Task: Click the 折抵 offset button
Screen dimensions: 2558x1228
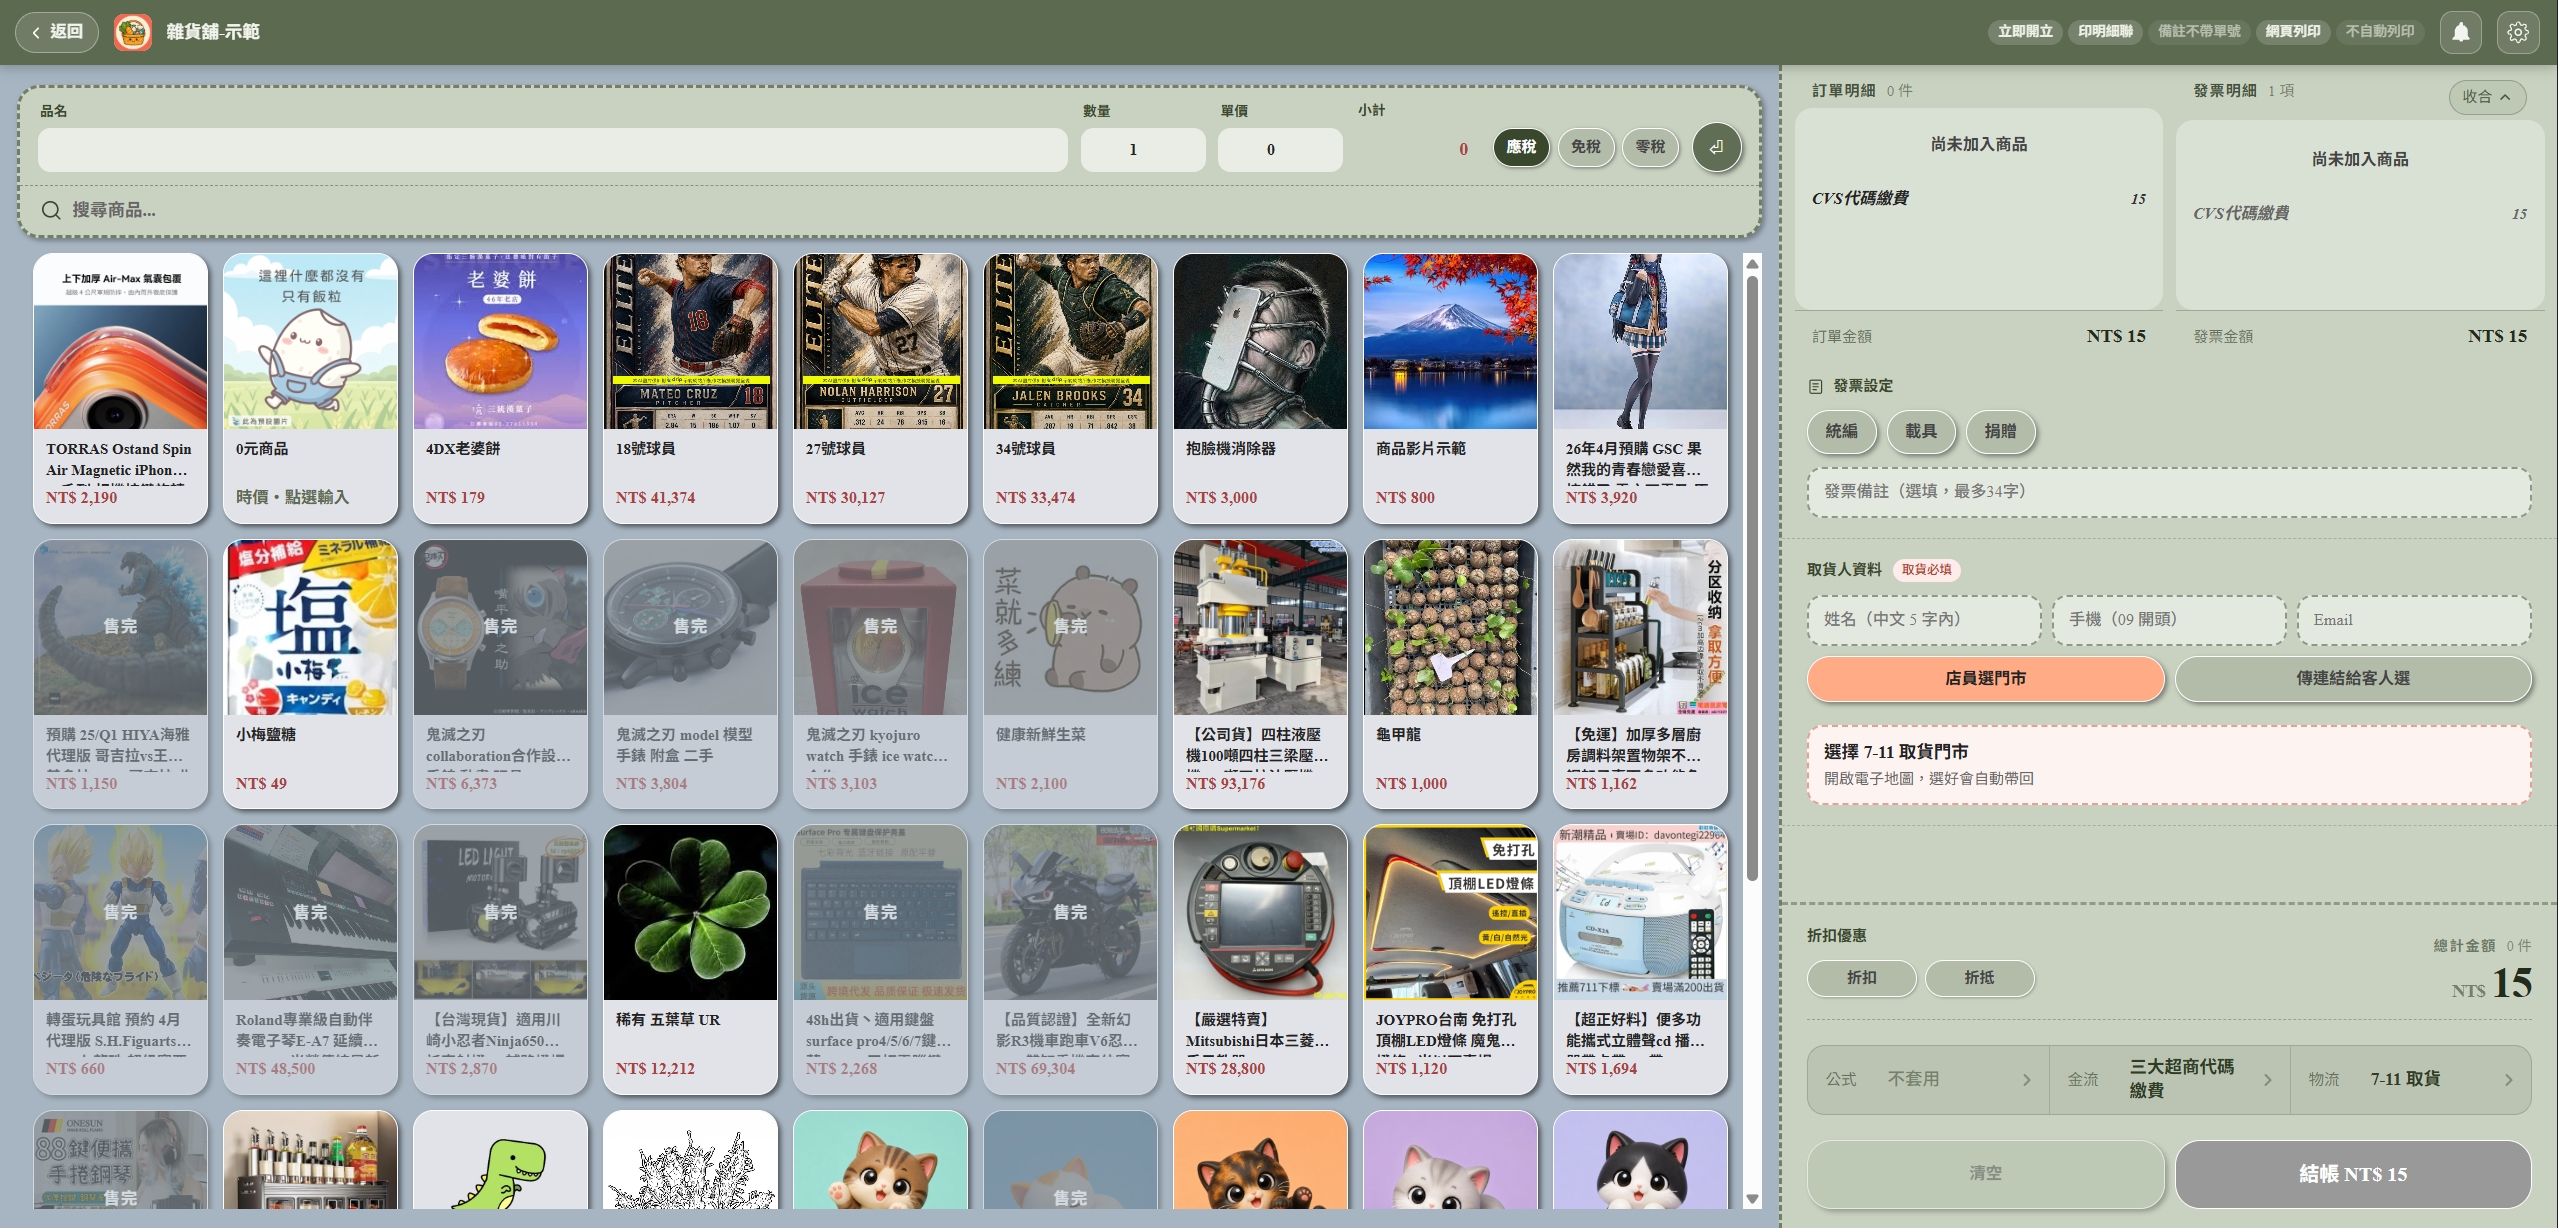Action: coord(1980,978)
